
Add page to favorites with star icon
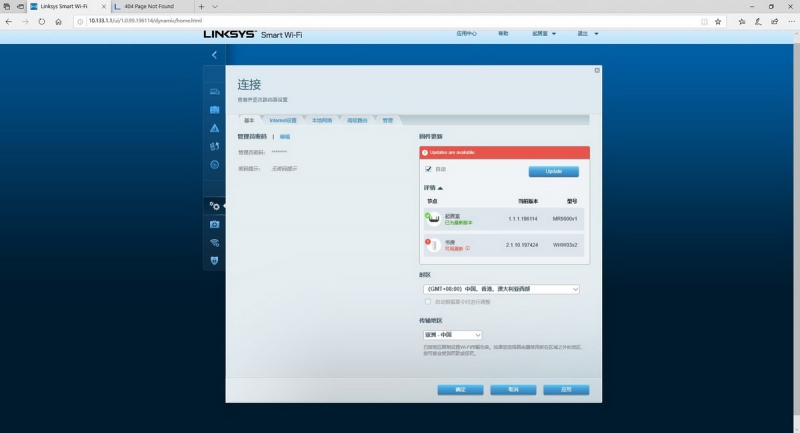tap(718, 21)
